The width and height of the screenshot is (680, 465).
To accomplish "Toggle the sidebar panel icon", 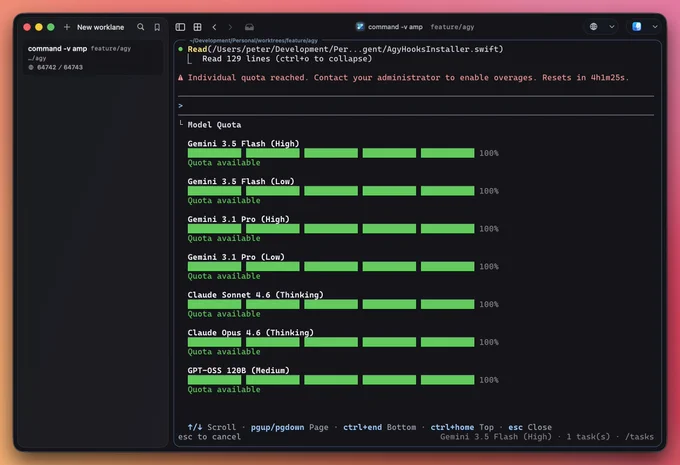I will pyautogui.click(x=180, y=27).
